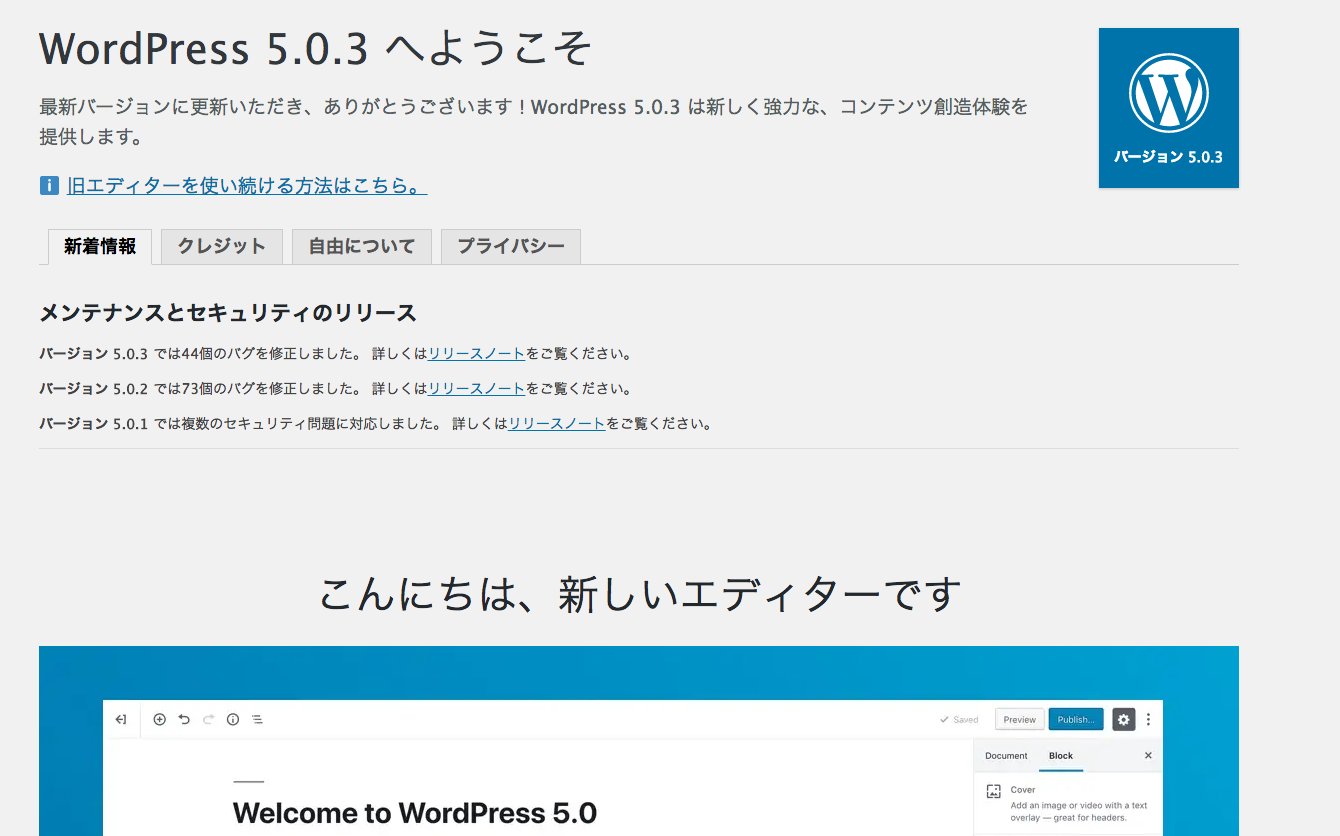Click the メンテナンスとセキュリティのリリース heading

tap(228, 313)
